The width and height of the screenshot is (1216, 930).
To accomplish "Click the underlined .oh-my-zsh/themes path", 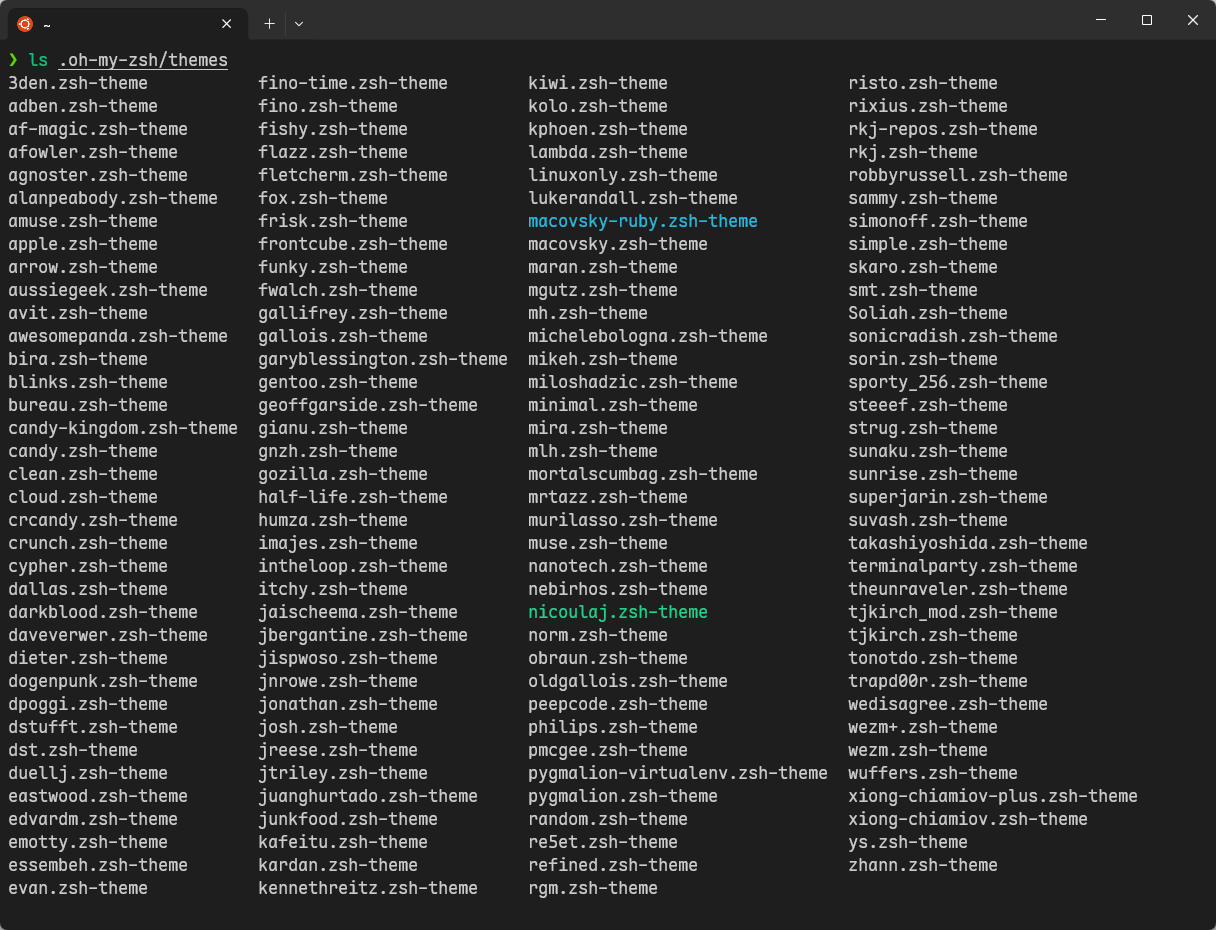I will coord(142,60).
